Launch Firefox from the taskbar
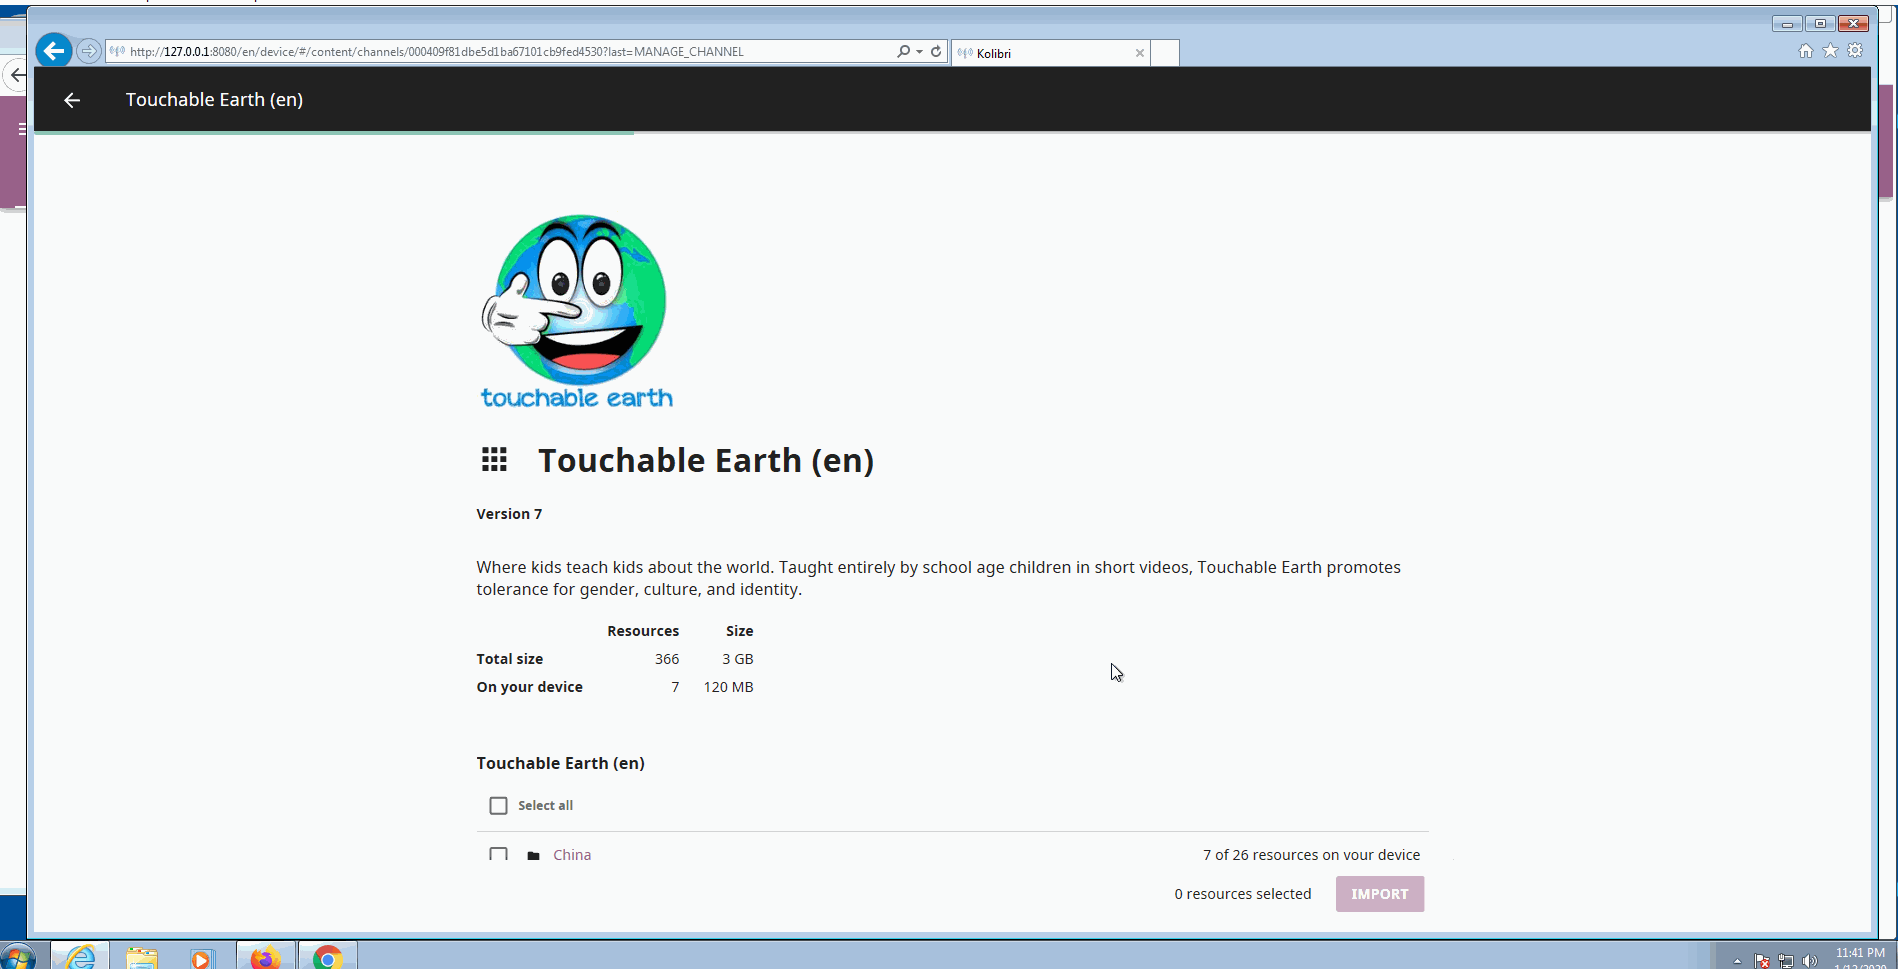Screen dimensions: 1898x969 264,956
